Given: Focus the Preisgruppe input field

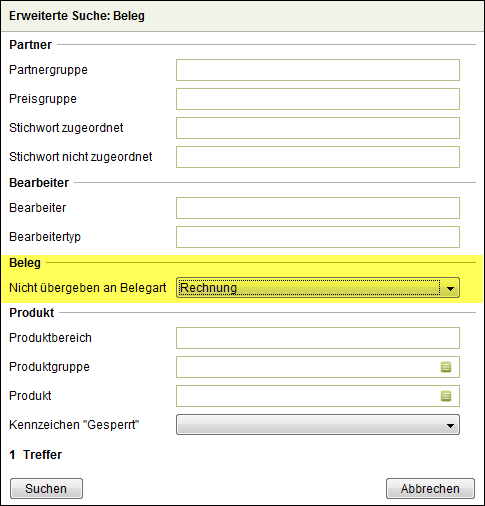Looking at the screenshot, I should point(318,99).
